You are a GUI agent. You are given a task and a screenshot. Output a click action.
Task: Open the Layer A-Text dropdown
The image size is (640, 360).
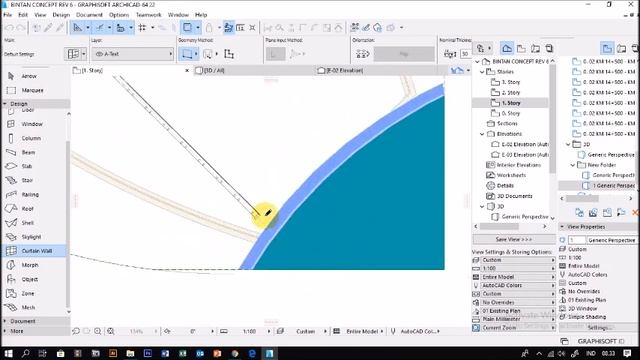click(133, 54)
